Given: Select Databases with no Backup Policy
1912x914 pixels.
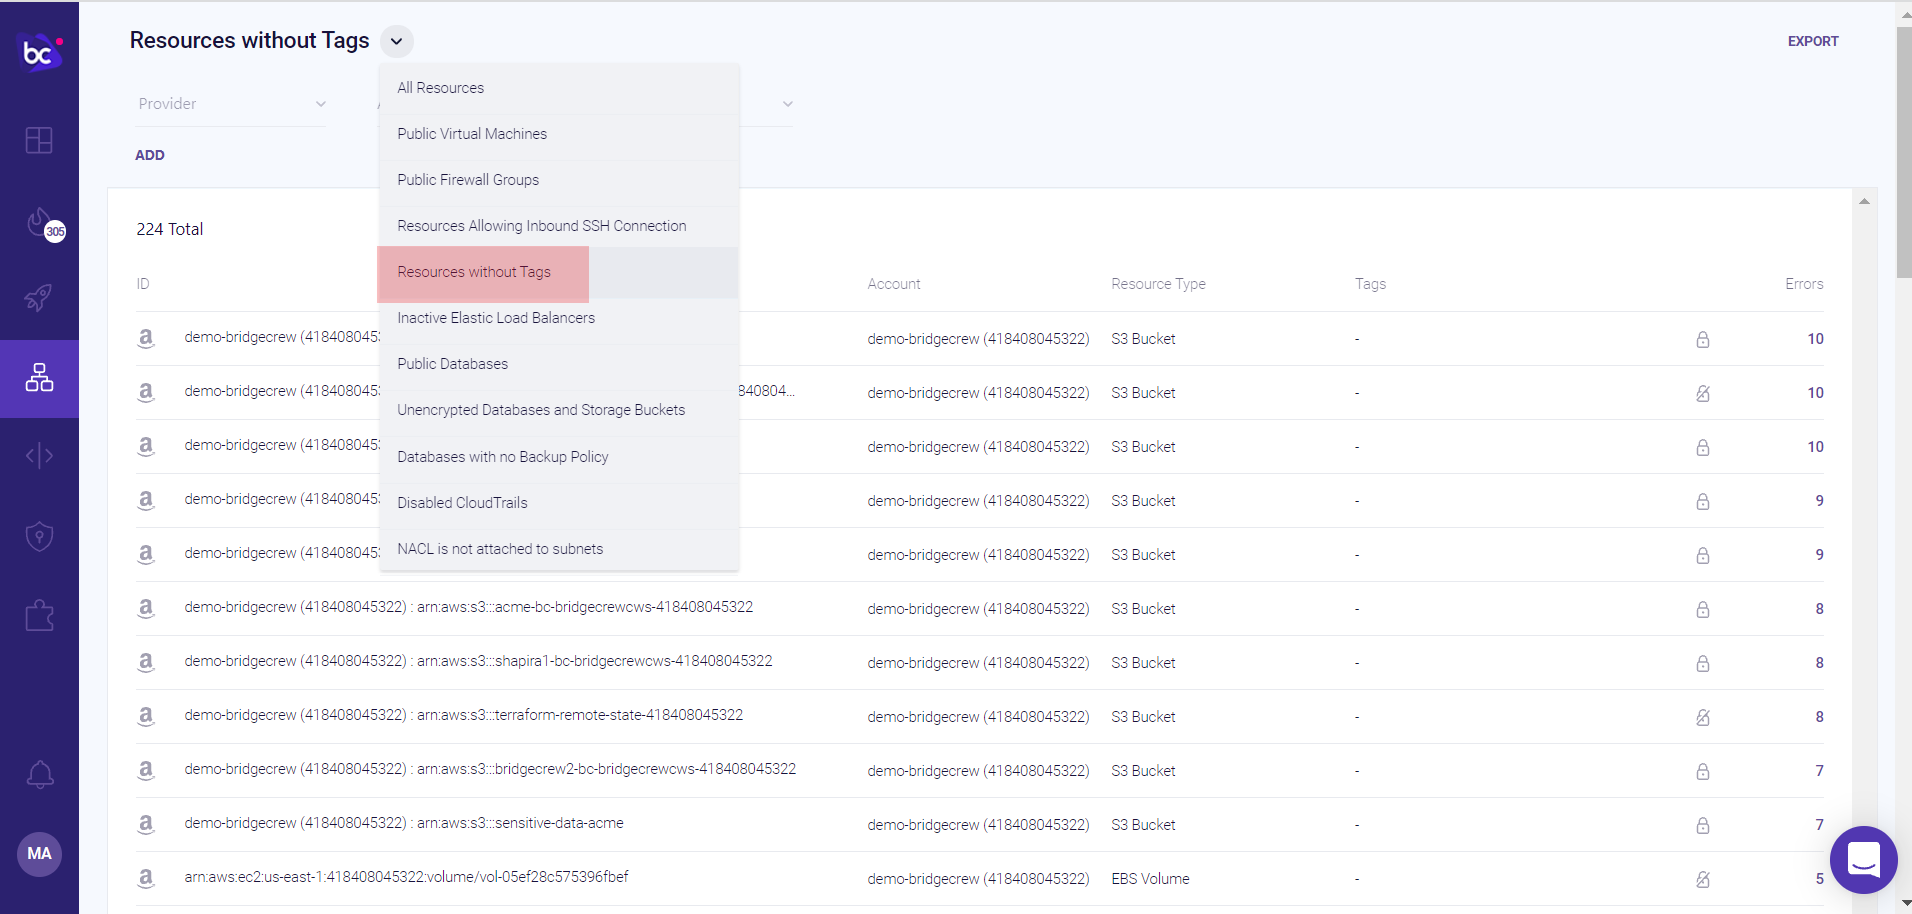Looking at the screenshot, I should [x=559, y=457].
